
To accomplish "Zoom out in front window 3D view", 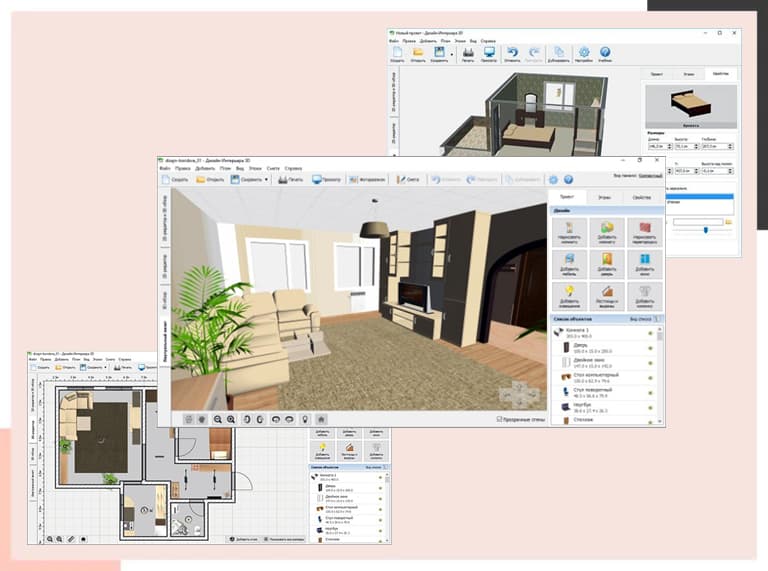I will 217,419.
